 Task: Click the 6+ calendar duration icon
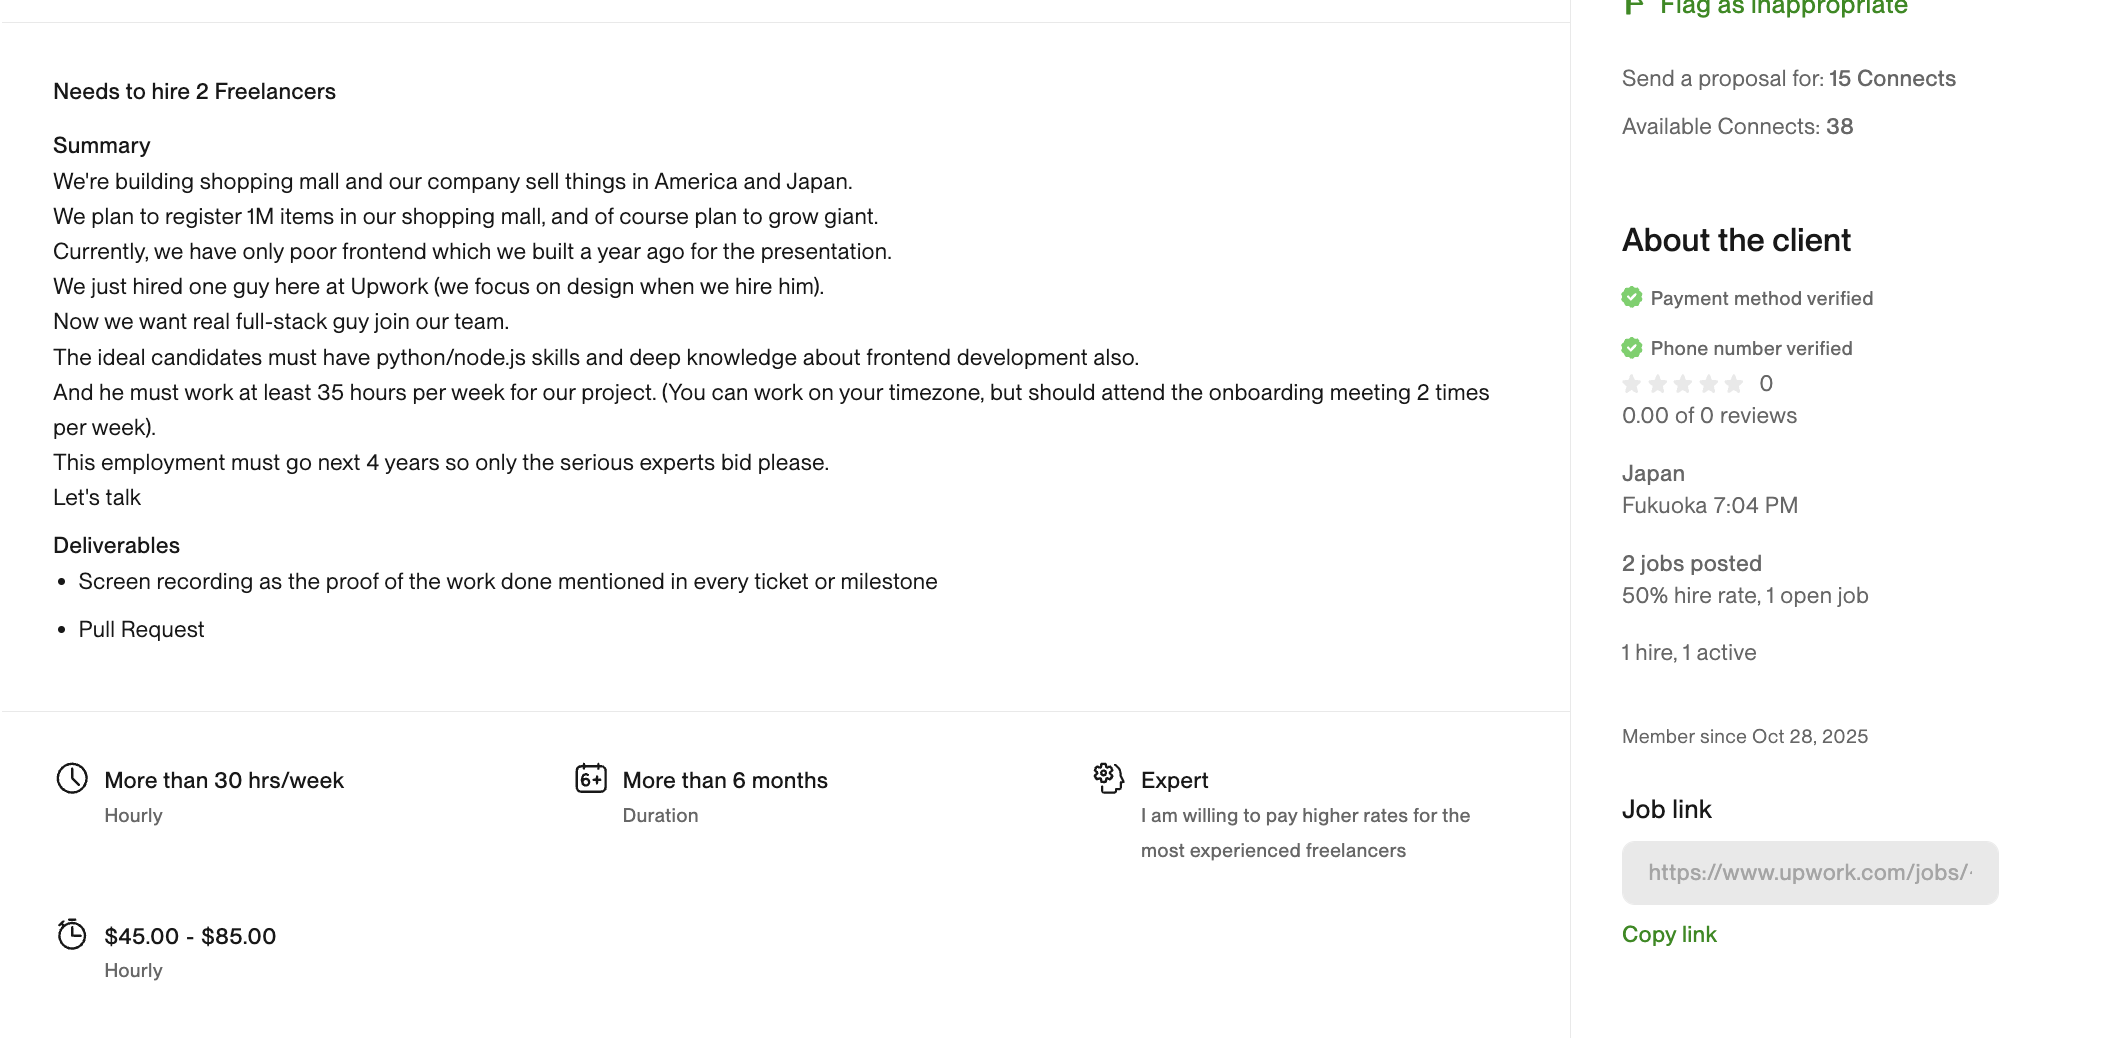tap(591, 778)
